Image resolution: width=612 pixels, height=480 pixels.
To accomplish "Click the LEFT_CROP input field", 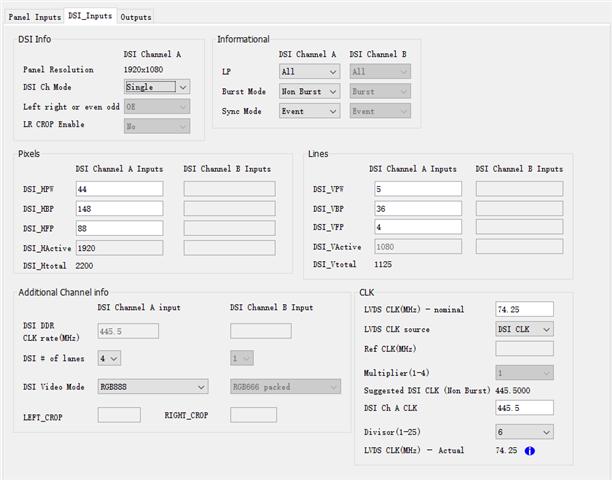I will [x=119, y=414].
